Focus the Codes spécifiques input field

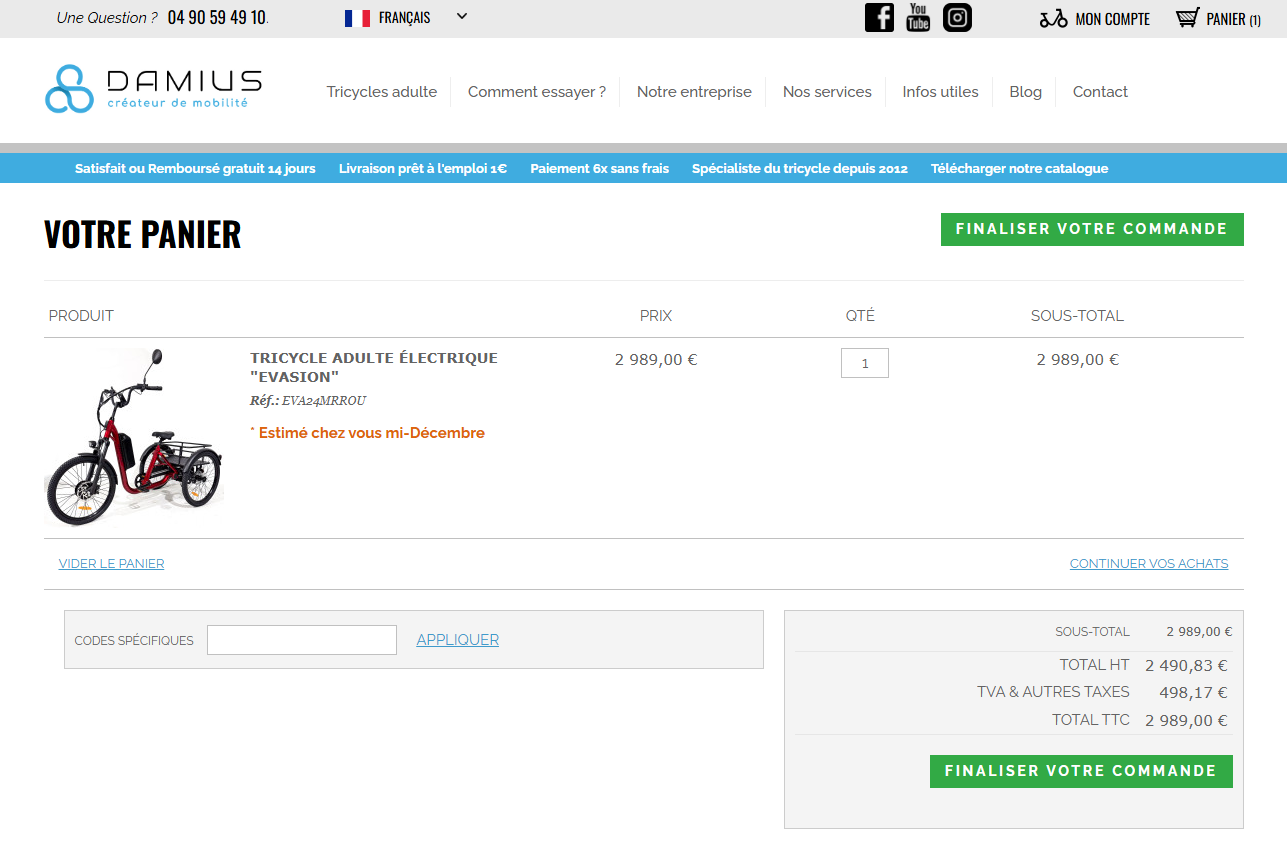tap(301, 640)
